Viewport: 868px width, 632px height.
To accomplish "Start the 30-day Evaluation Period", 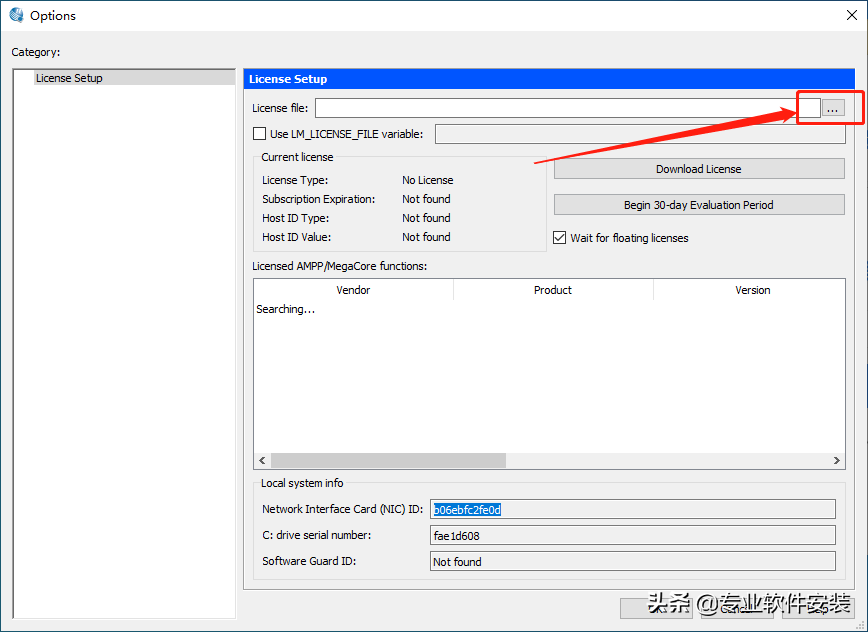I will (x=699, y=205).
